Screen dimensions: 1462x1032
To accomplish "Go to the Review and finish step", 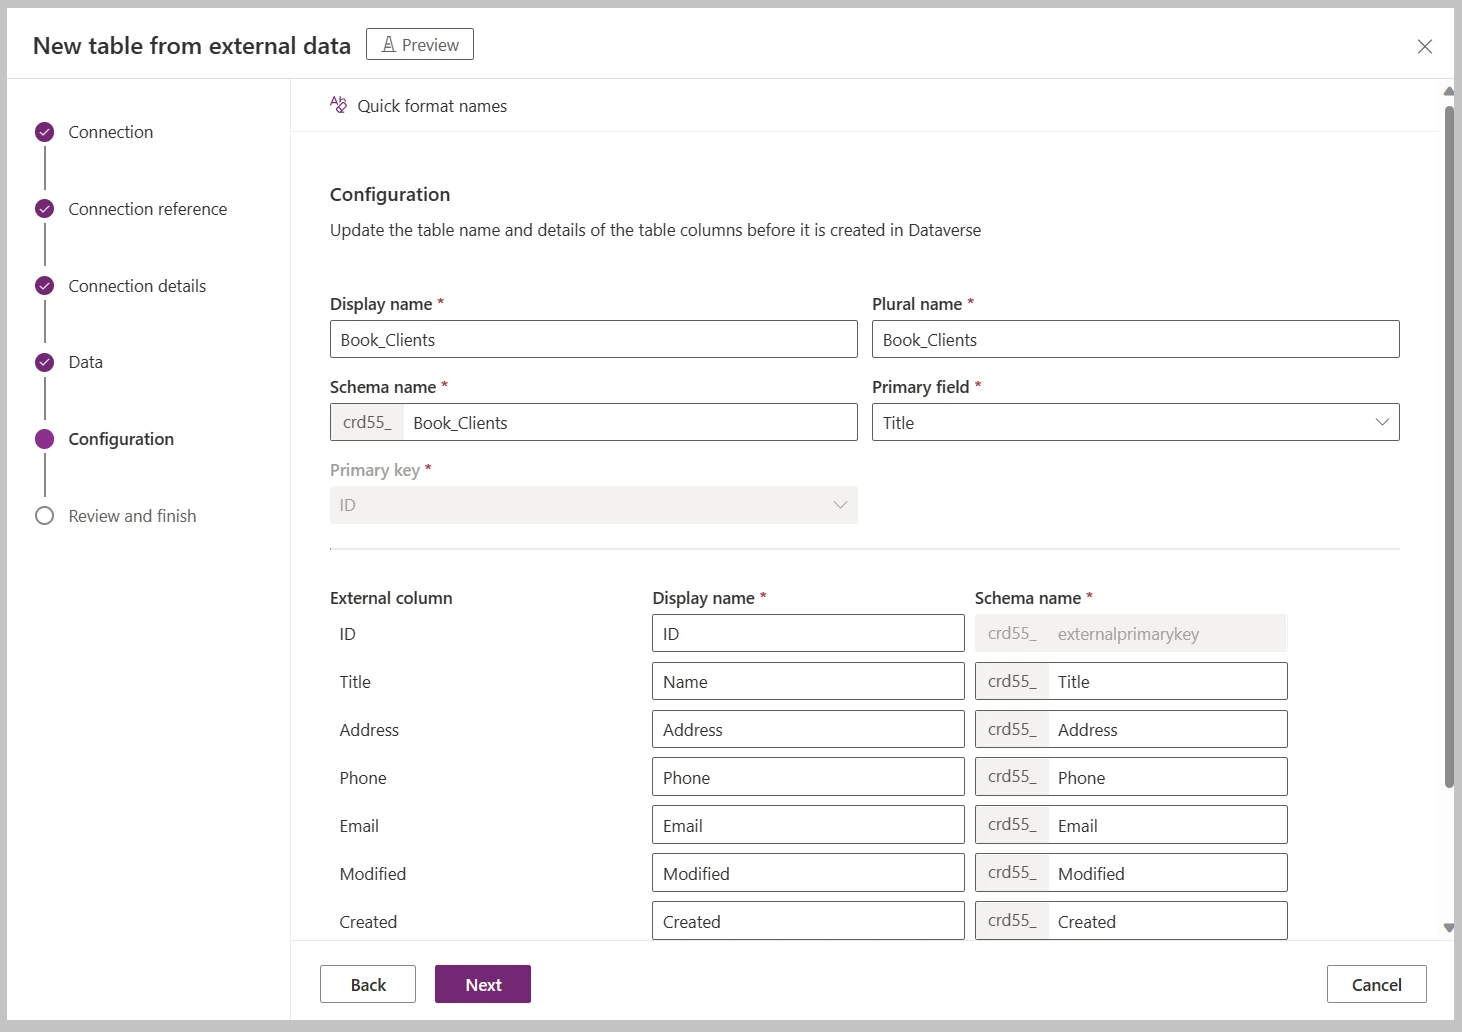I will tap(132, 516).
